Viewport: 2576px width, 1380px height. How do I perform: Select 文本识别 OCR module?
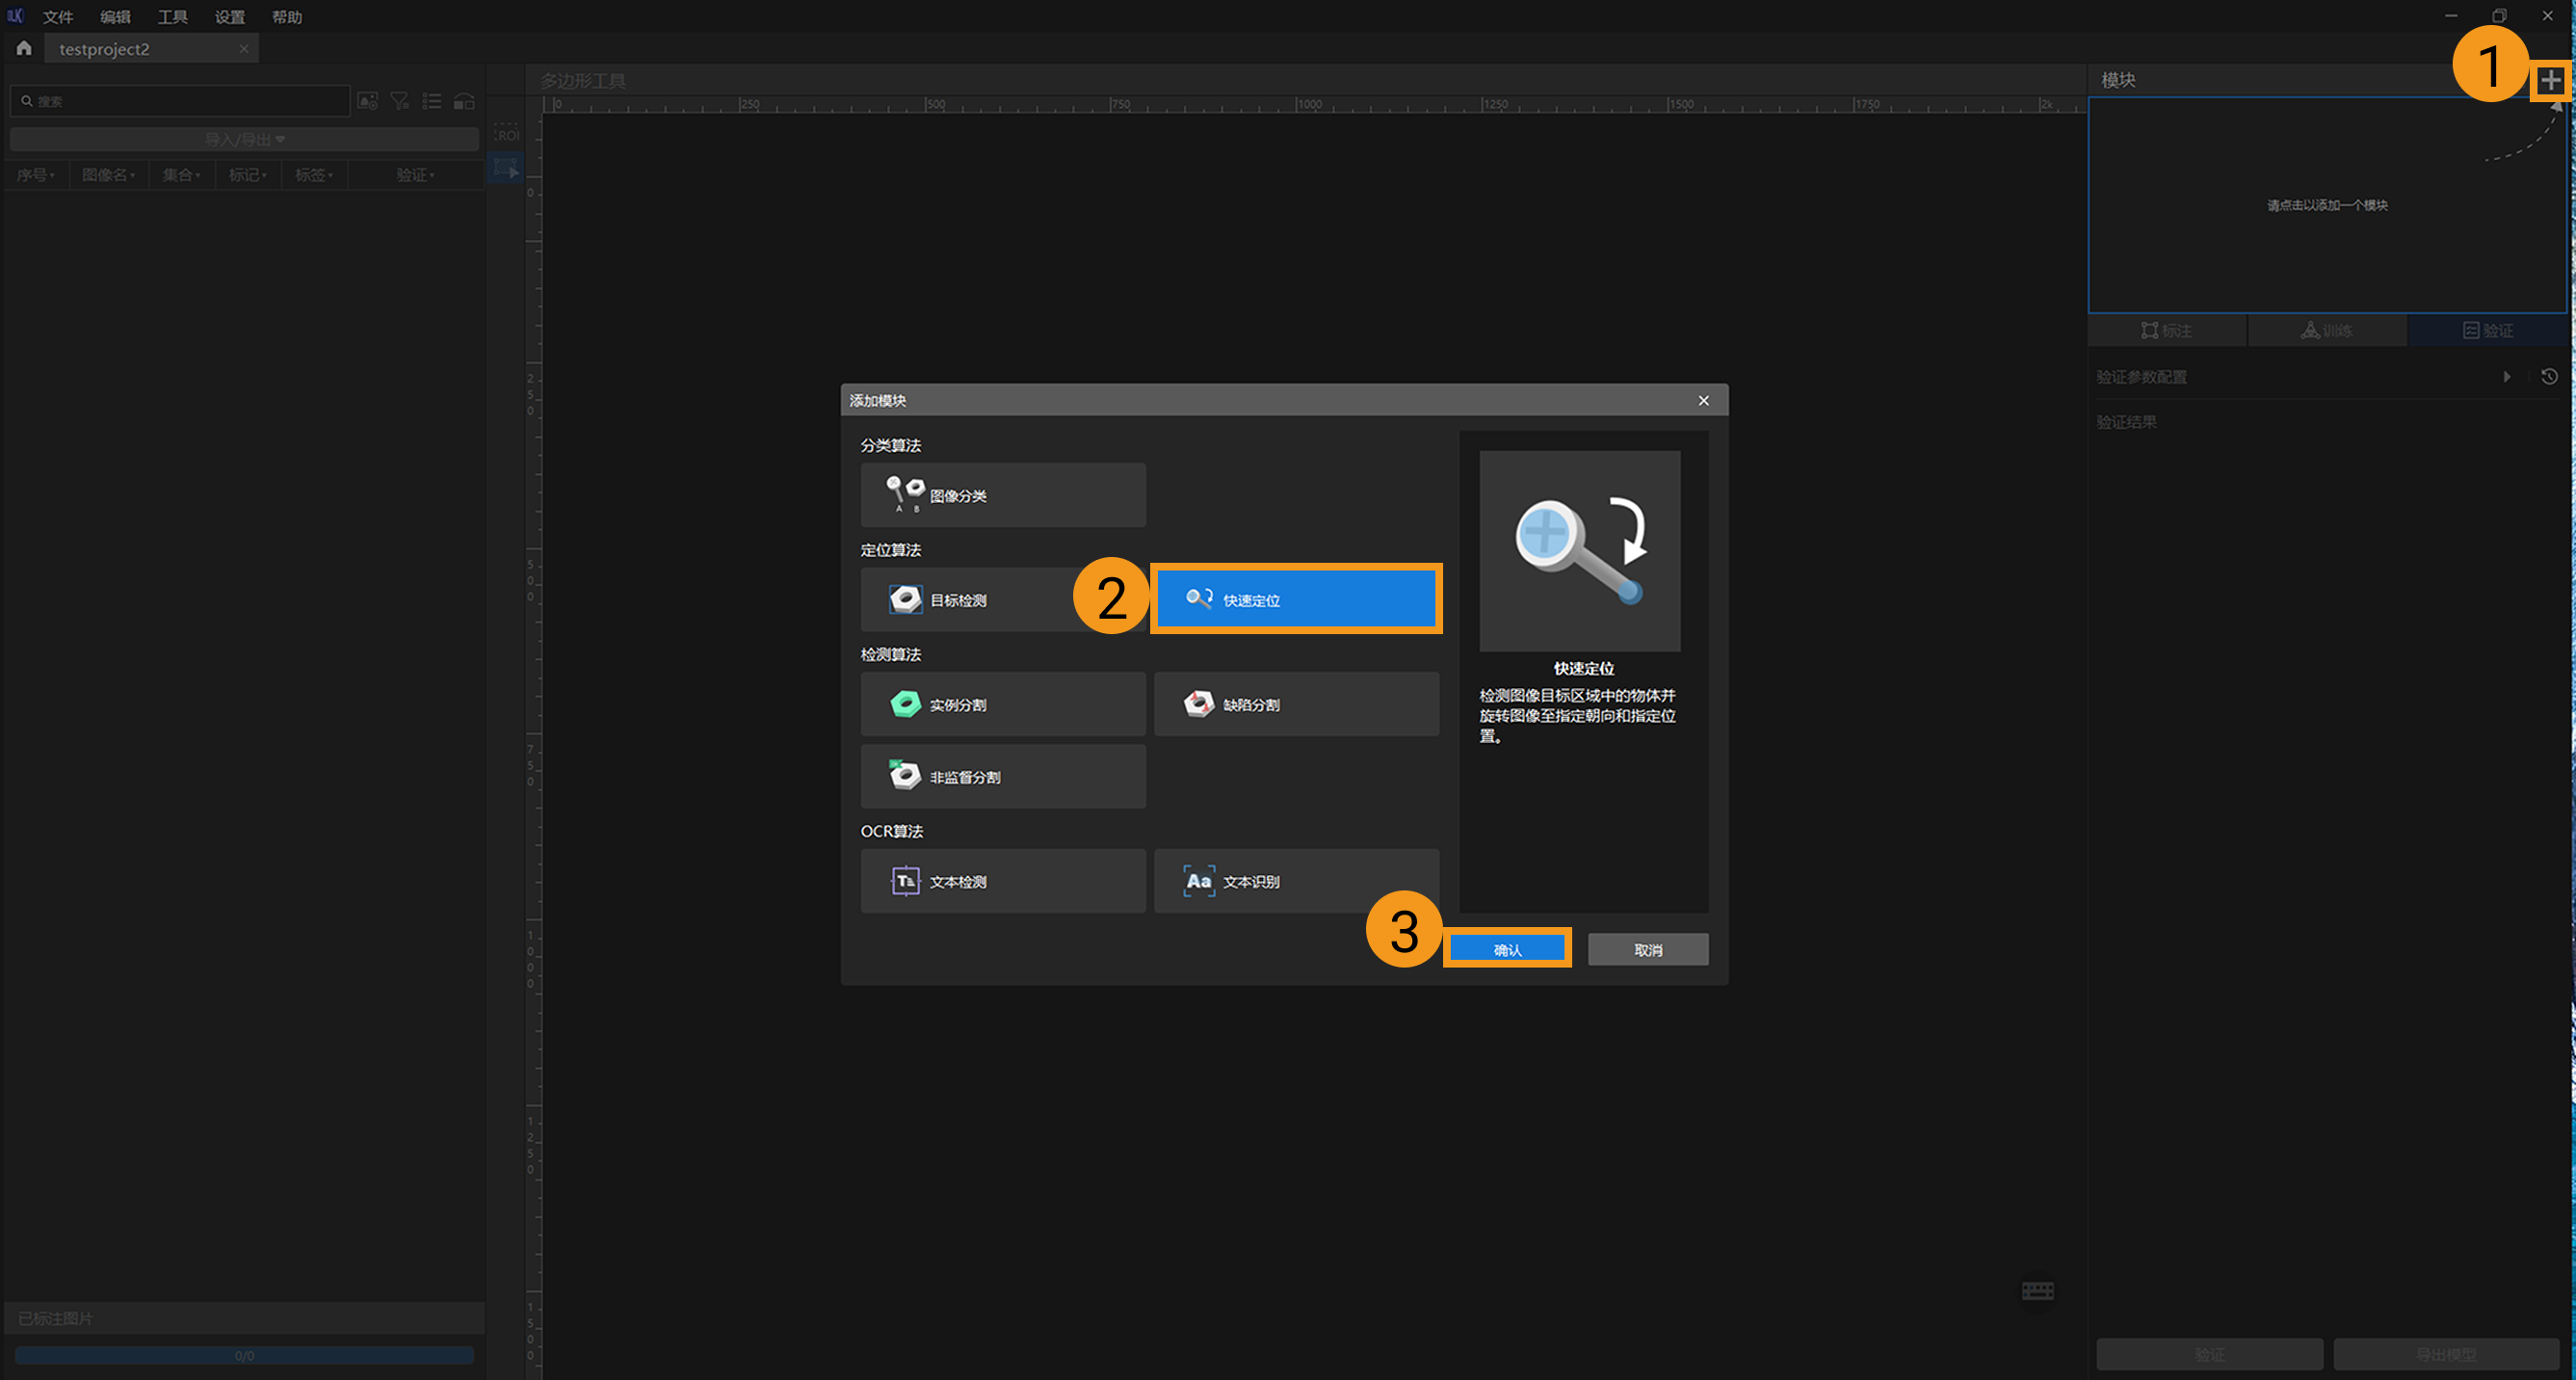click(x=1296, y=881)
